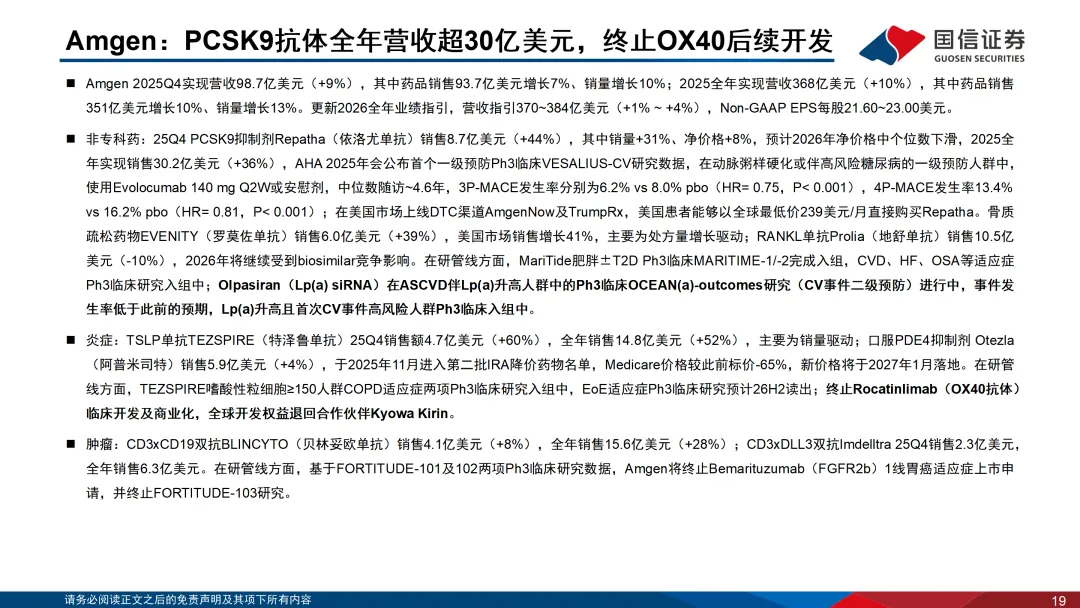Click the bold text 'Olpasiran（Lp(a) siRNA）'
This screenshot has width=1080, height=608.
[x=299, y=285]
